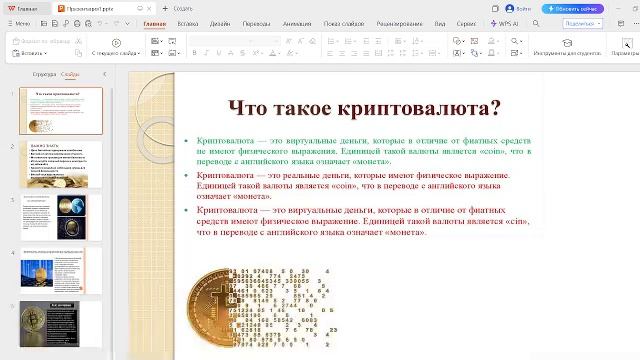Decrease font size with the smaller A icon
This screenshot has height=360, width=640.
coord(301,41)
